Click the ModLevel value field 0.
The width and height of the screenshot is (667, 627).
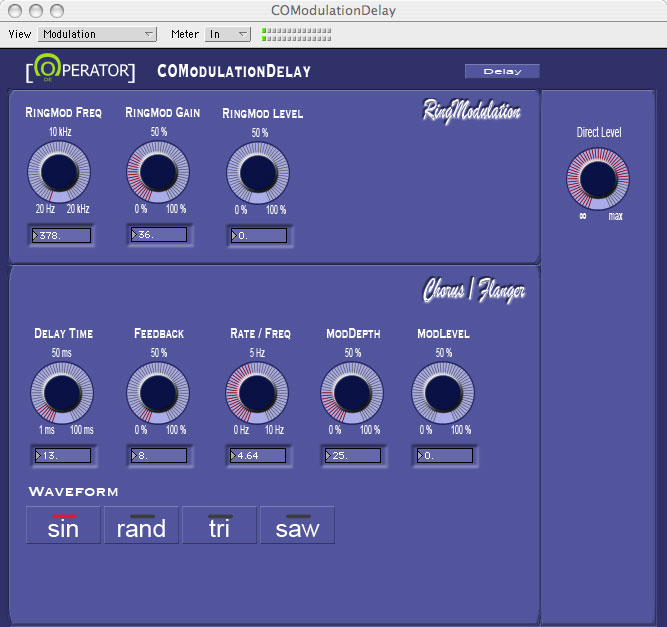click(445, 456)
